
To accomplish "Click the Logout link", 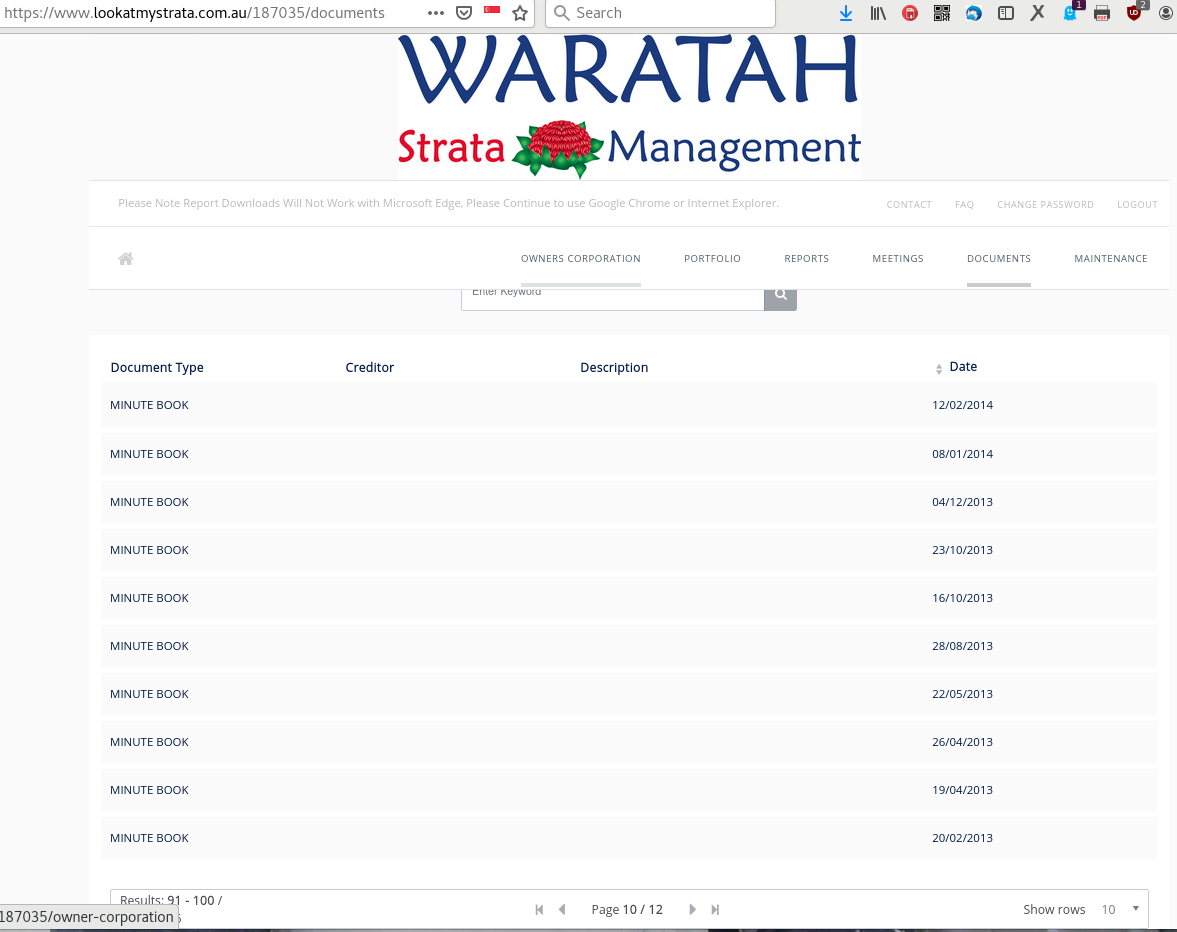I will [1137, 204].
